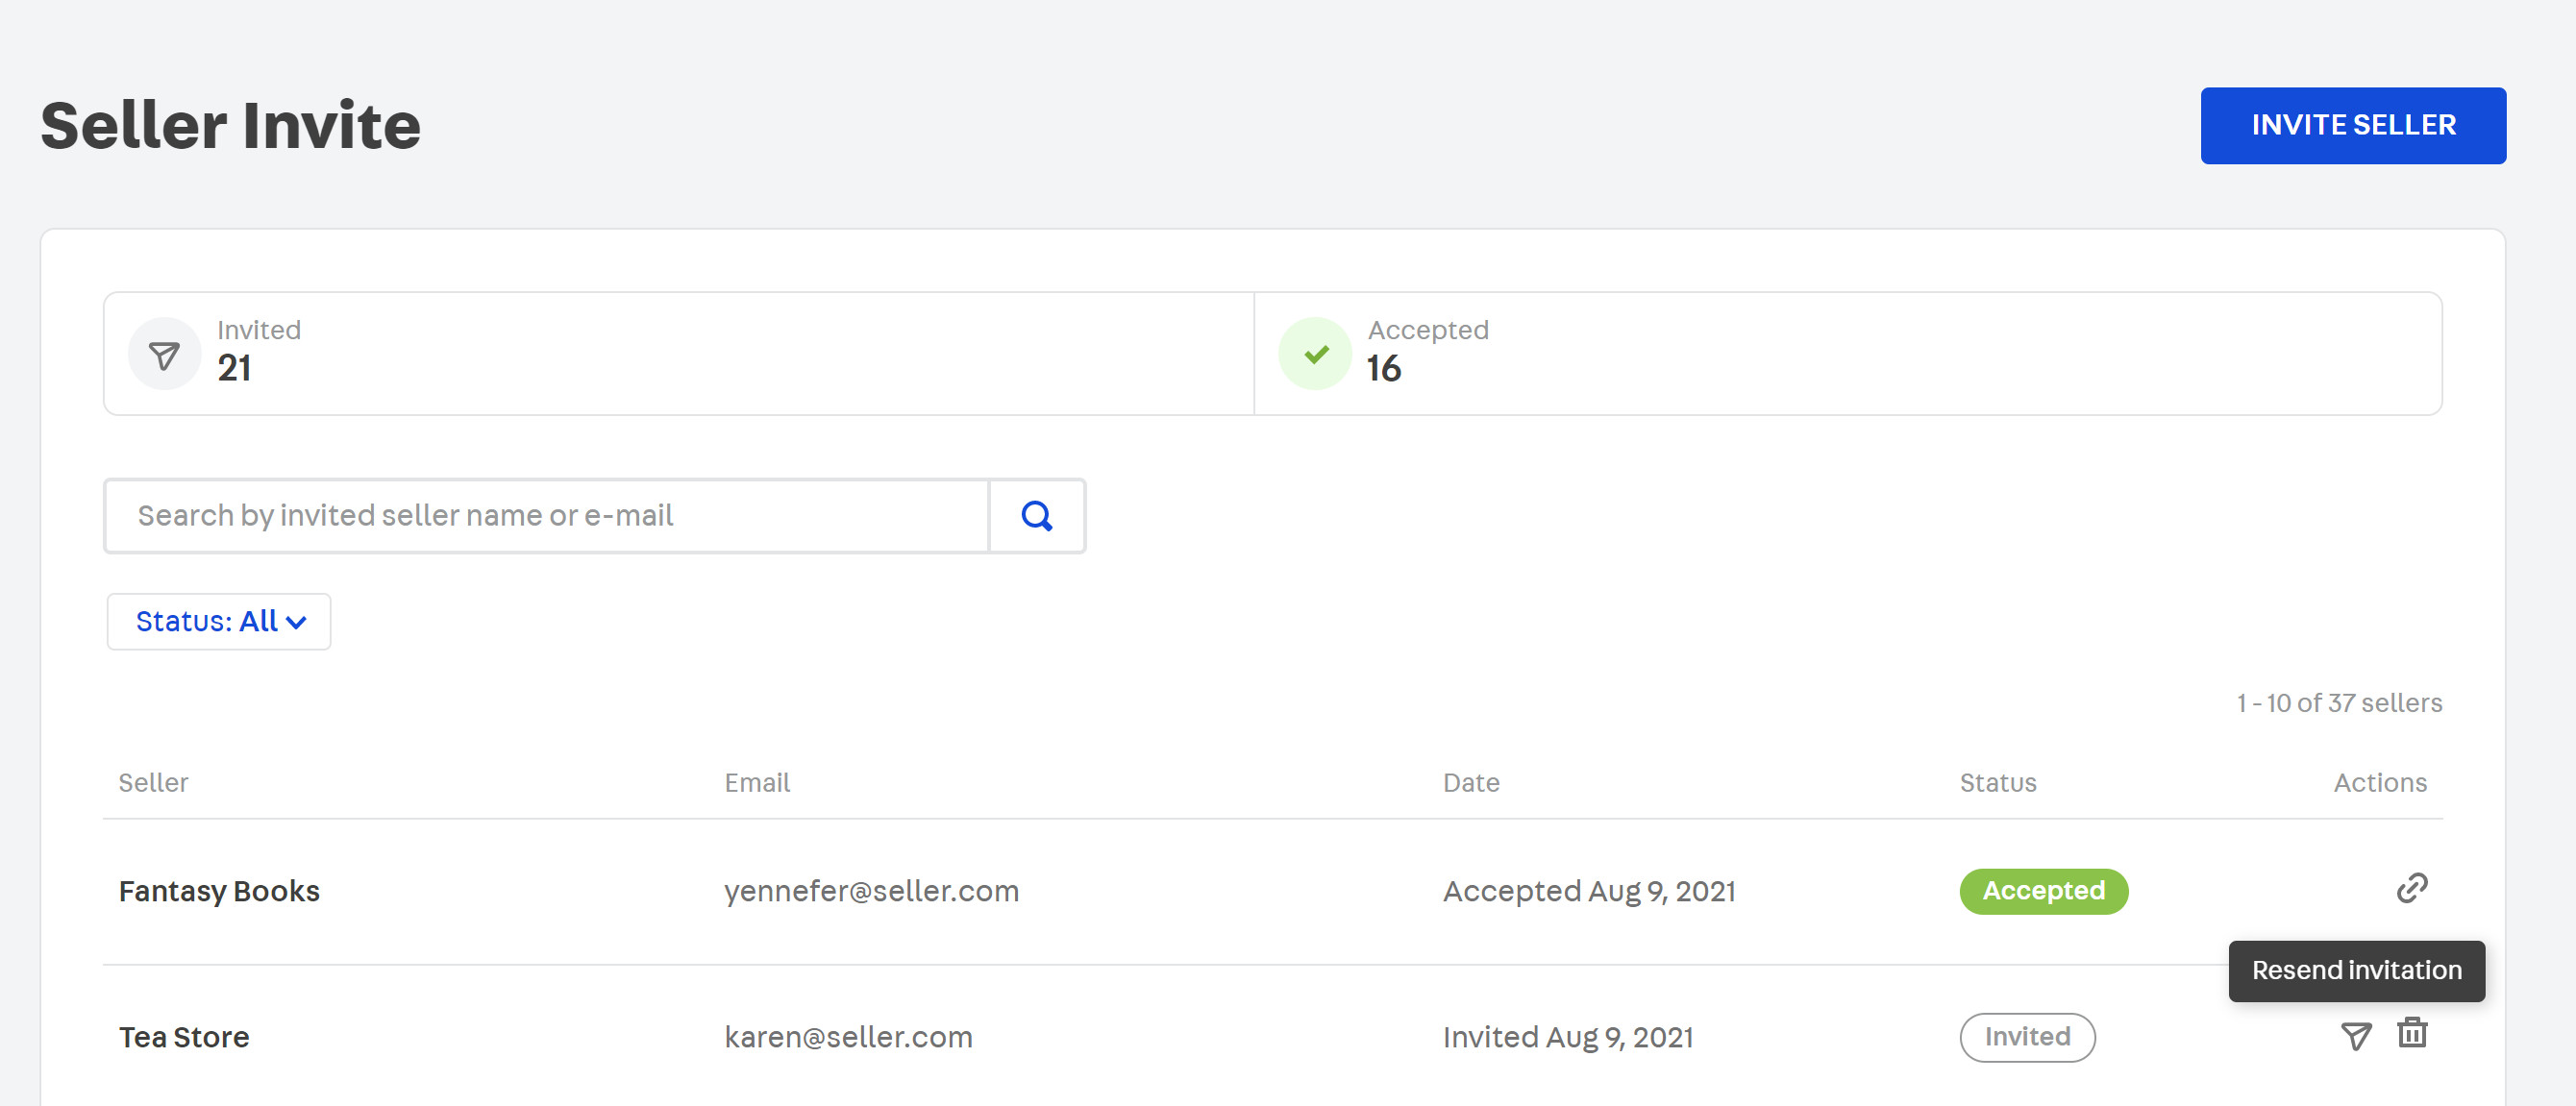Click the Status column header

pyautogui.click(x=1997, y=783)
